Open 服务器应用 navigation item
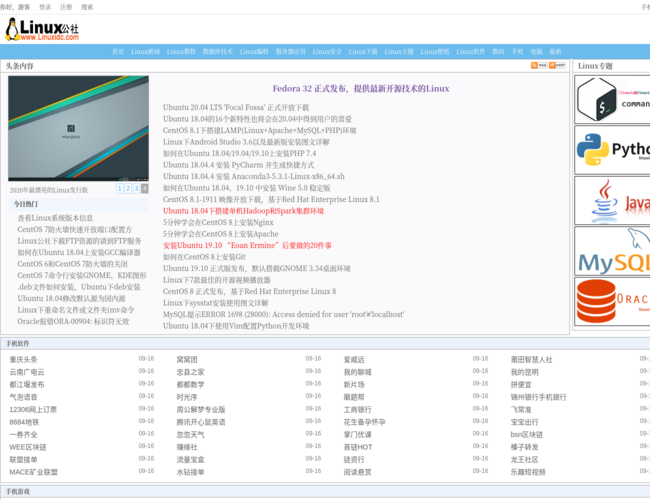Screen dimensions: 650x500 pos(291,52)
